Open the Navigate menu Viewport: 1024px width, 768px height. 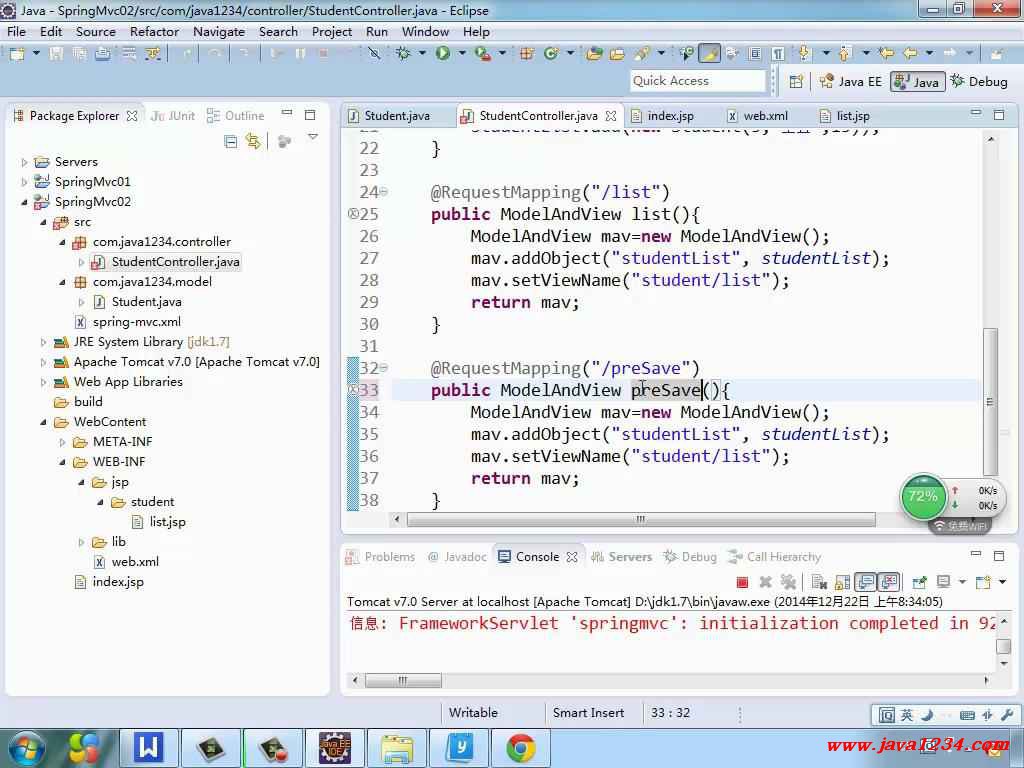pyautogui.click(x=219, y=31)
